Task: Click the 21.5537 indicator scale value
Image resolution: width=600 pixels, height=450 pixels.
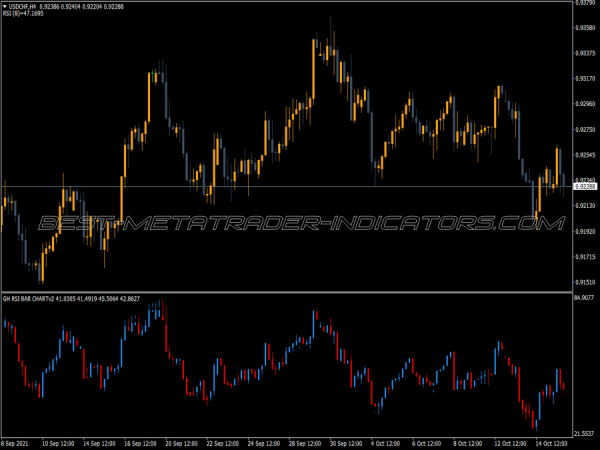Action: click(x=584, y=434)
